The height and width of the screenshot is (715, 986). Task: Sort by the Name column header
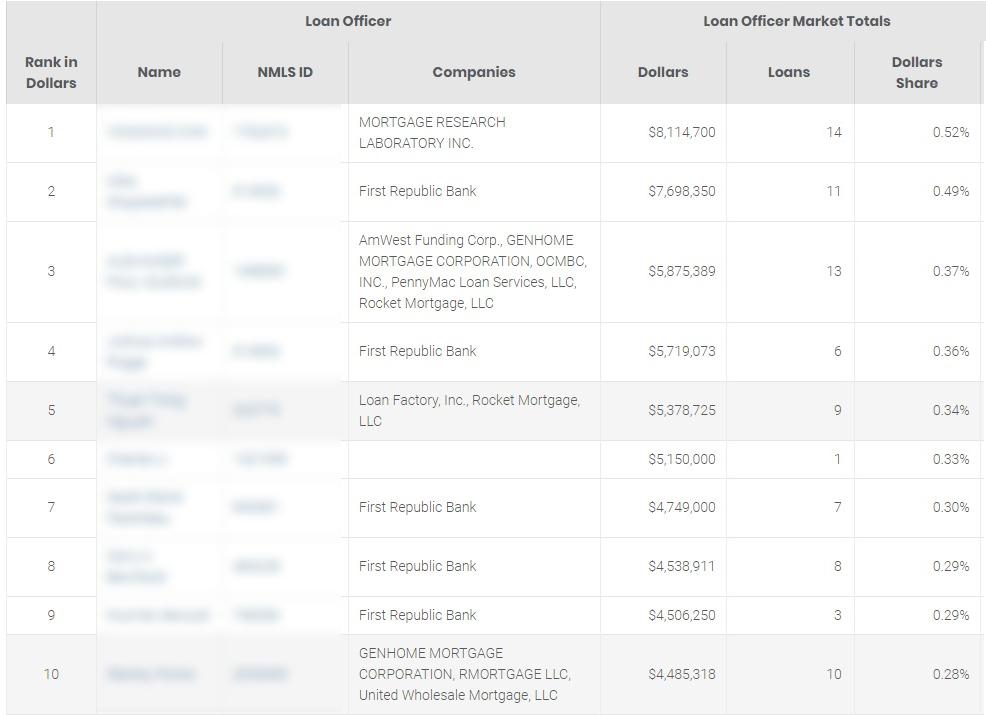tap(159, 72)
